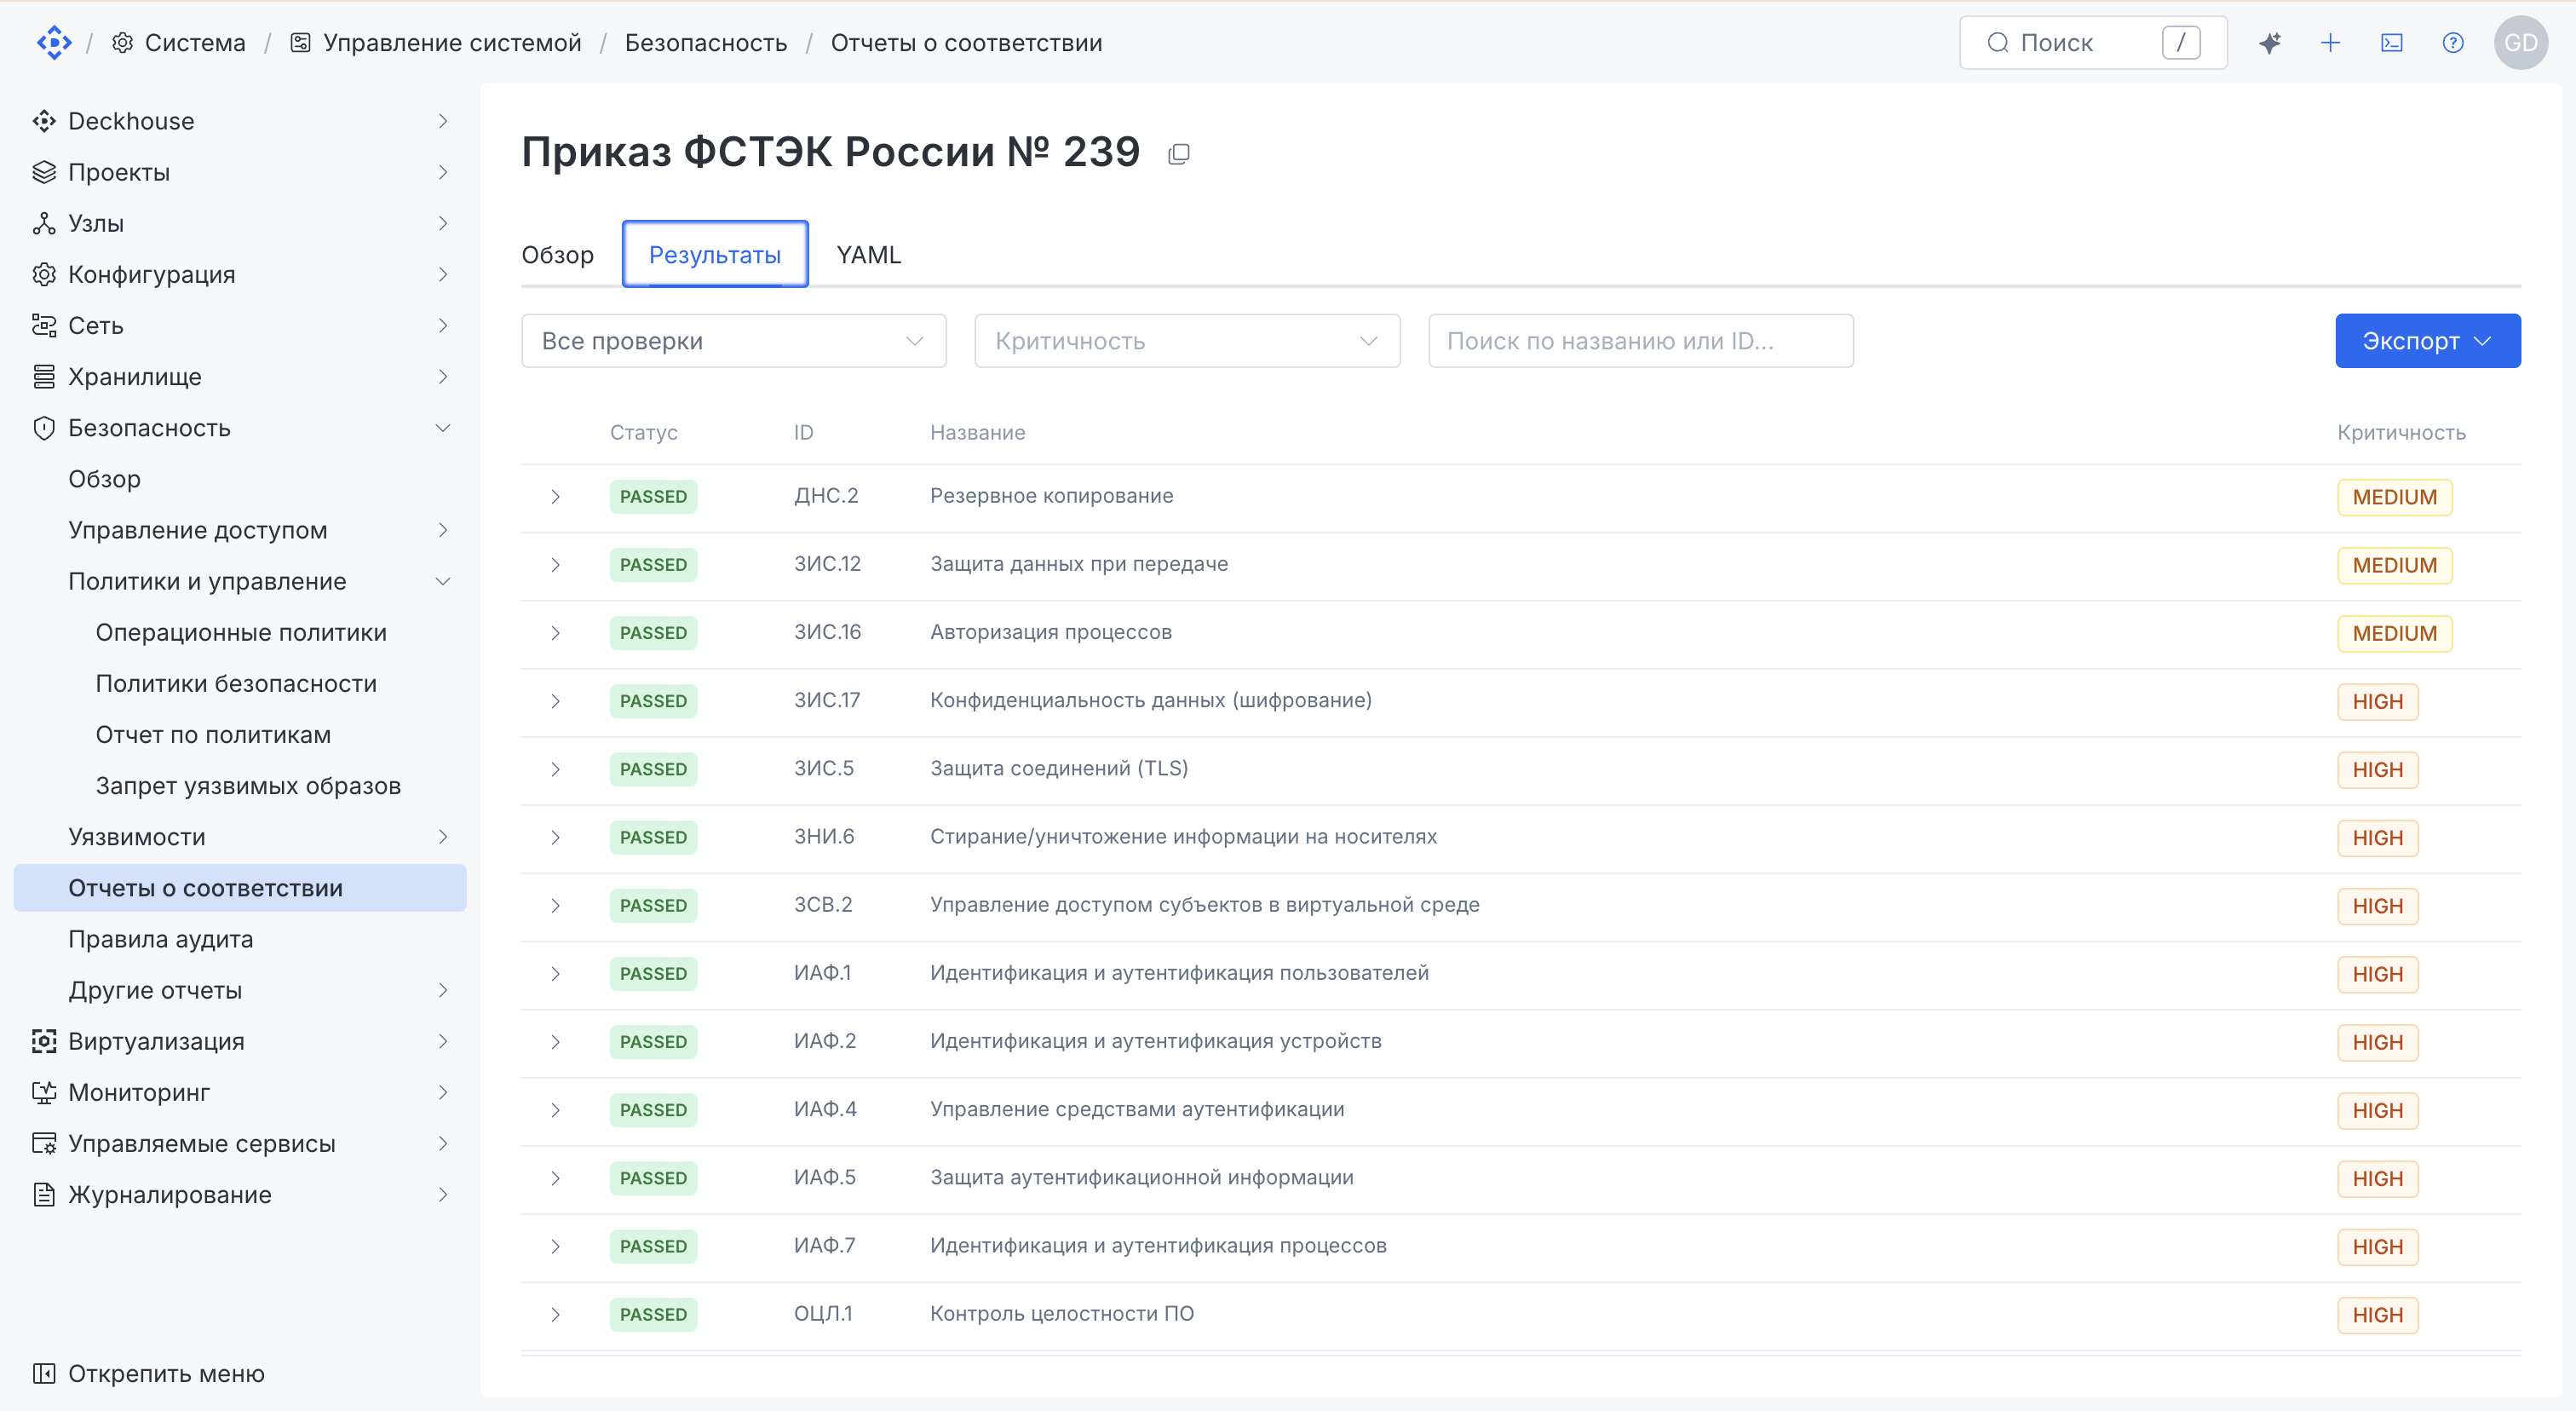Click Управление средствами аутентификации row name
The image size is (2576, 1411).
pos(1137,1109)
